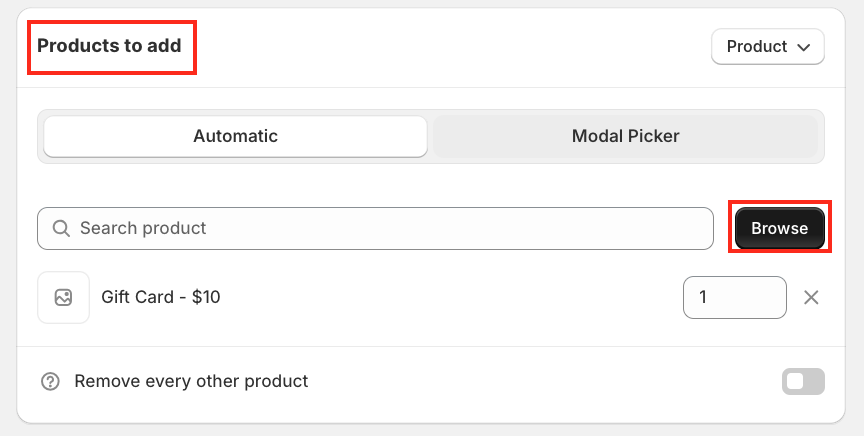Click the Gift Card image placeholder icon
This screenshot has height=436, width=864.
tap(63, 298)
